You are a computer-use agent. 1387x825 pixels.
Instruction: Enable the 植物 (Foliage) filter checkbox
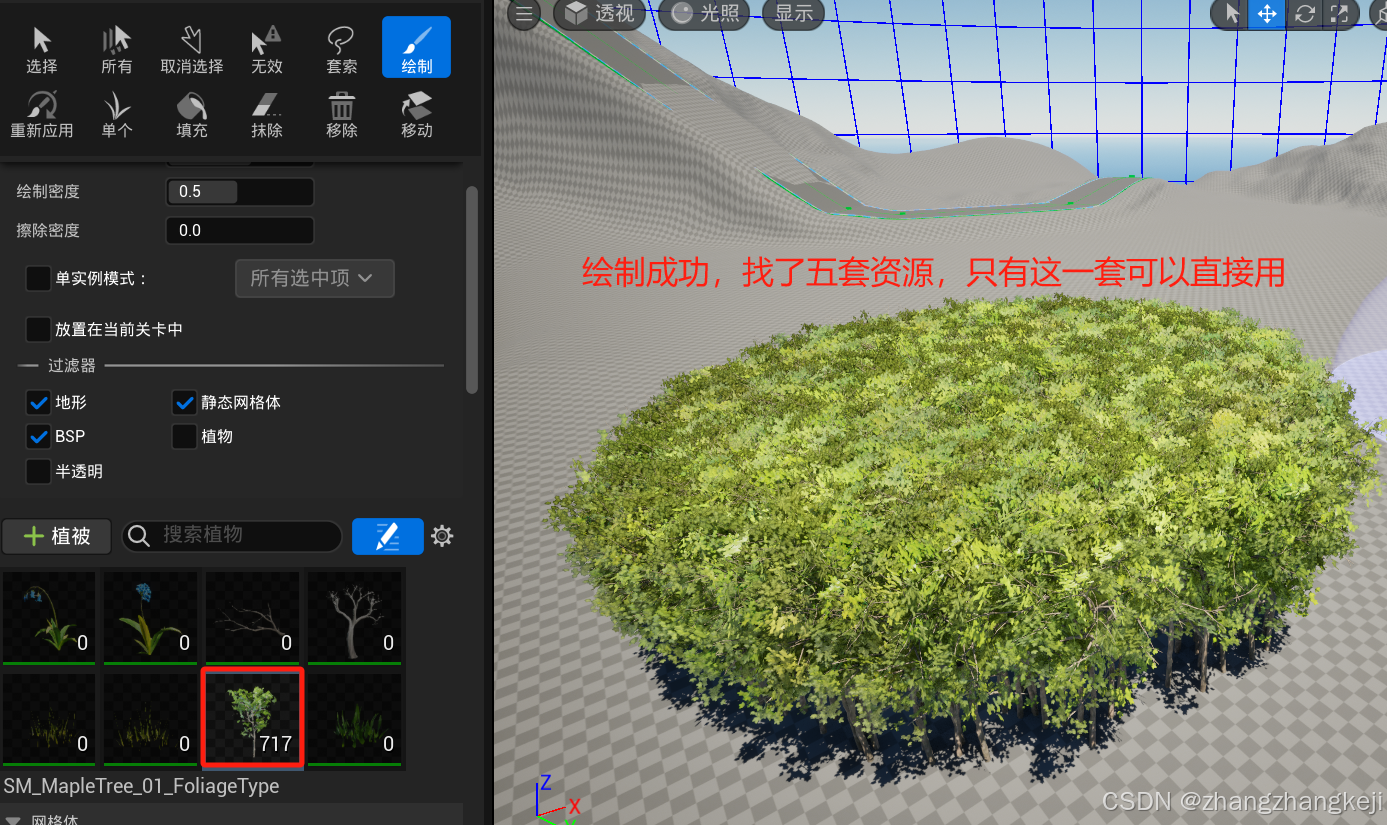[x=185, y=436]
